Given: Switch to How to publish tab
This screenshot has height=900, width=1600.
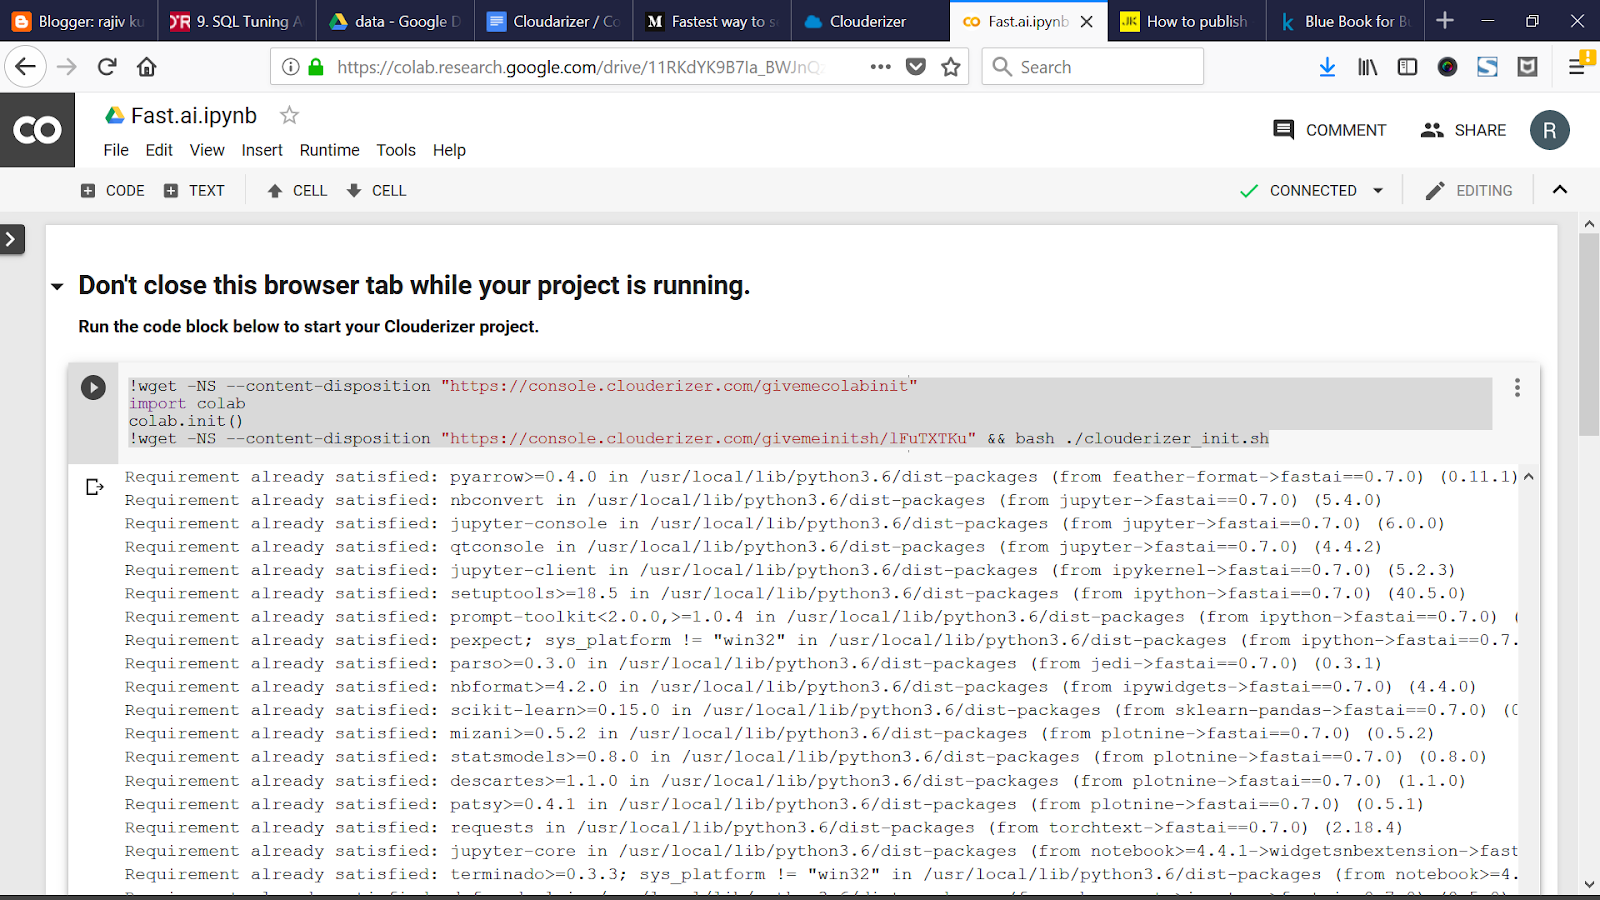Looking at the screenshot, I should click(x=1186, y=21).
